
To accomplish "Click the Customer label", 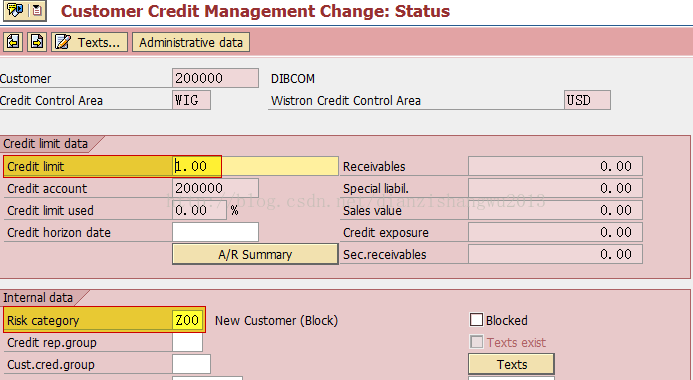I will pyautogui.click(x=26, y=79).
